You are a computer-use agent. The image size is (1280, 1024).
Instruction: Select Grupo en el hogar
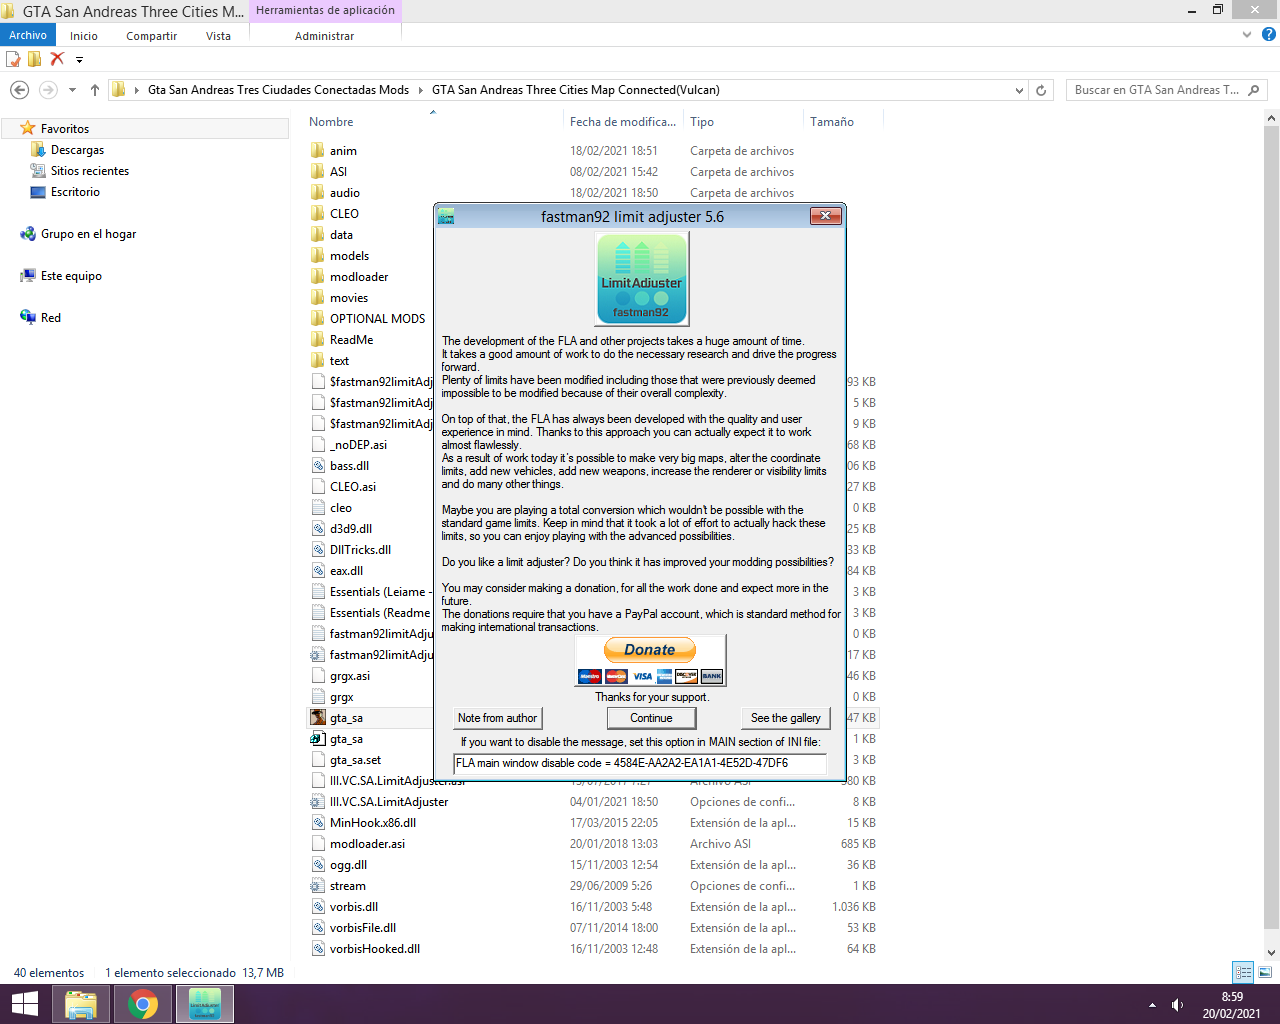coord(88,234)
